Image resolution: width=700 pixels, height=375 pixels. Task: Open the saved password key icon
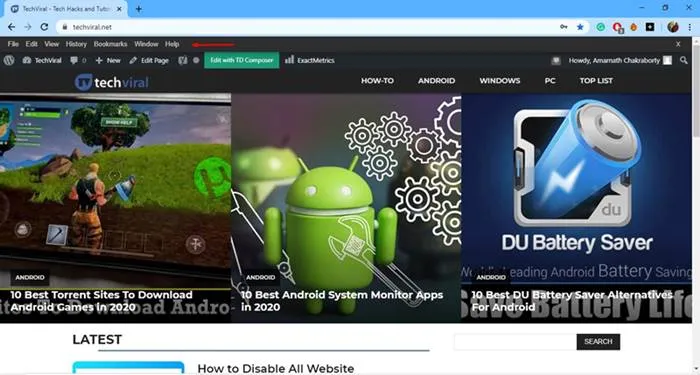(x=564, y=27)
